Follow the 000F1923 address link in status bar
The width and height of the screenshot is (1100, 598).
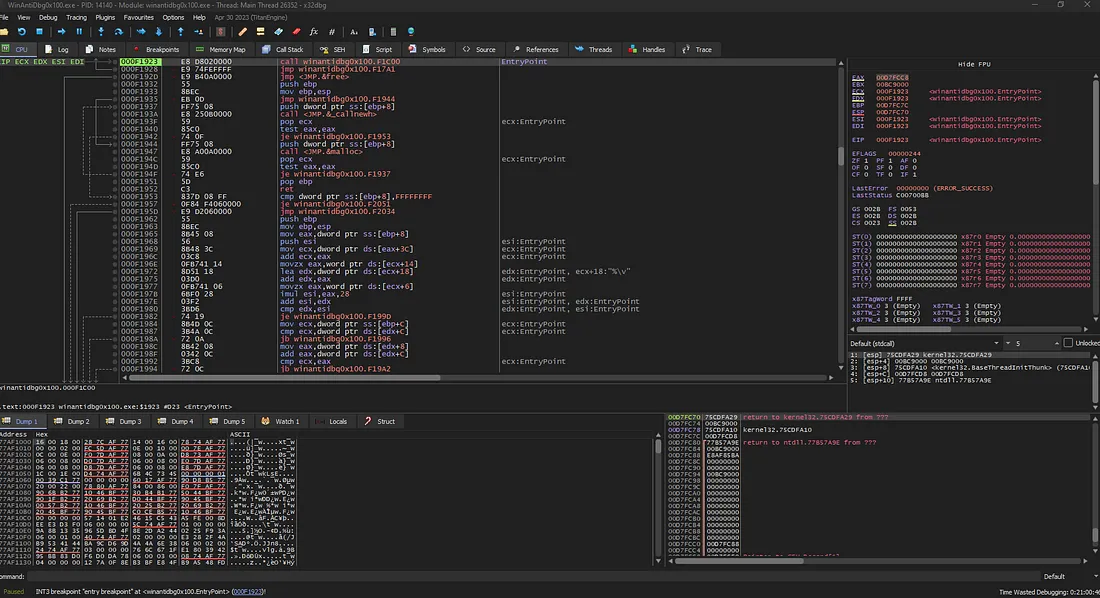(247, 591)
